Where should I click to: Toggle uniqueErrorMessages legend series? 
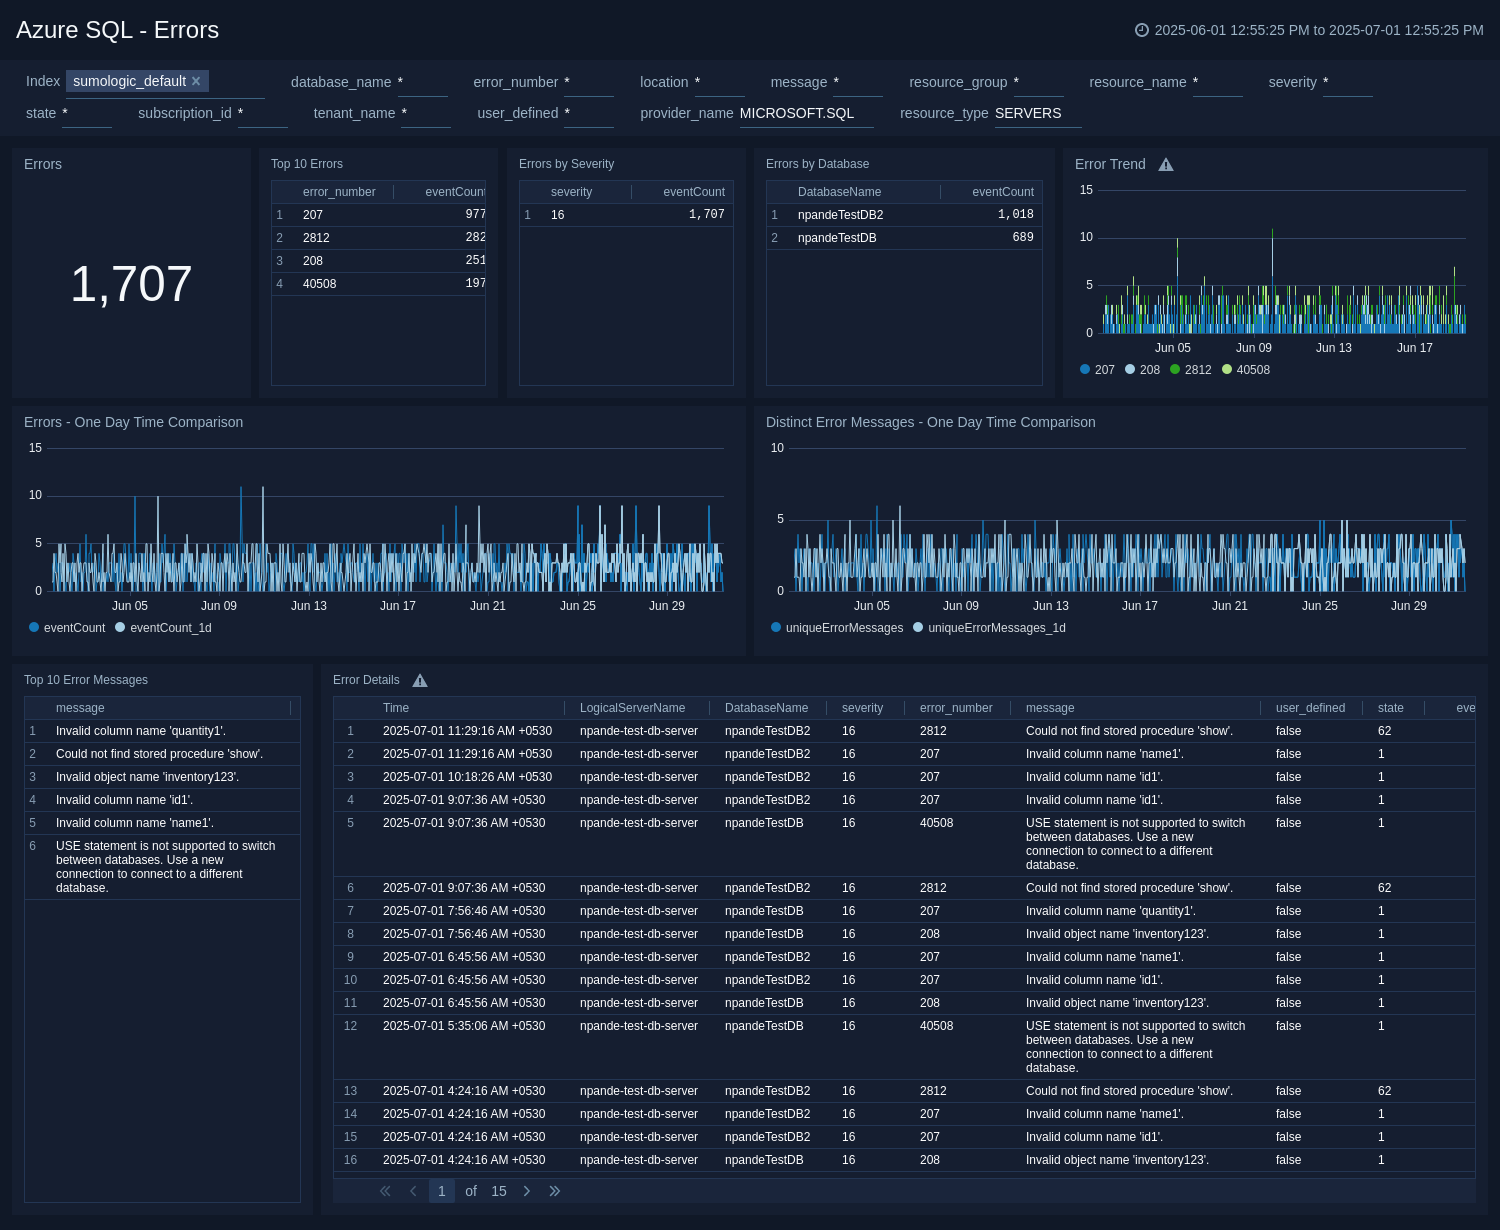[837, 628]
